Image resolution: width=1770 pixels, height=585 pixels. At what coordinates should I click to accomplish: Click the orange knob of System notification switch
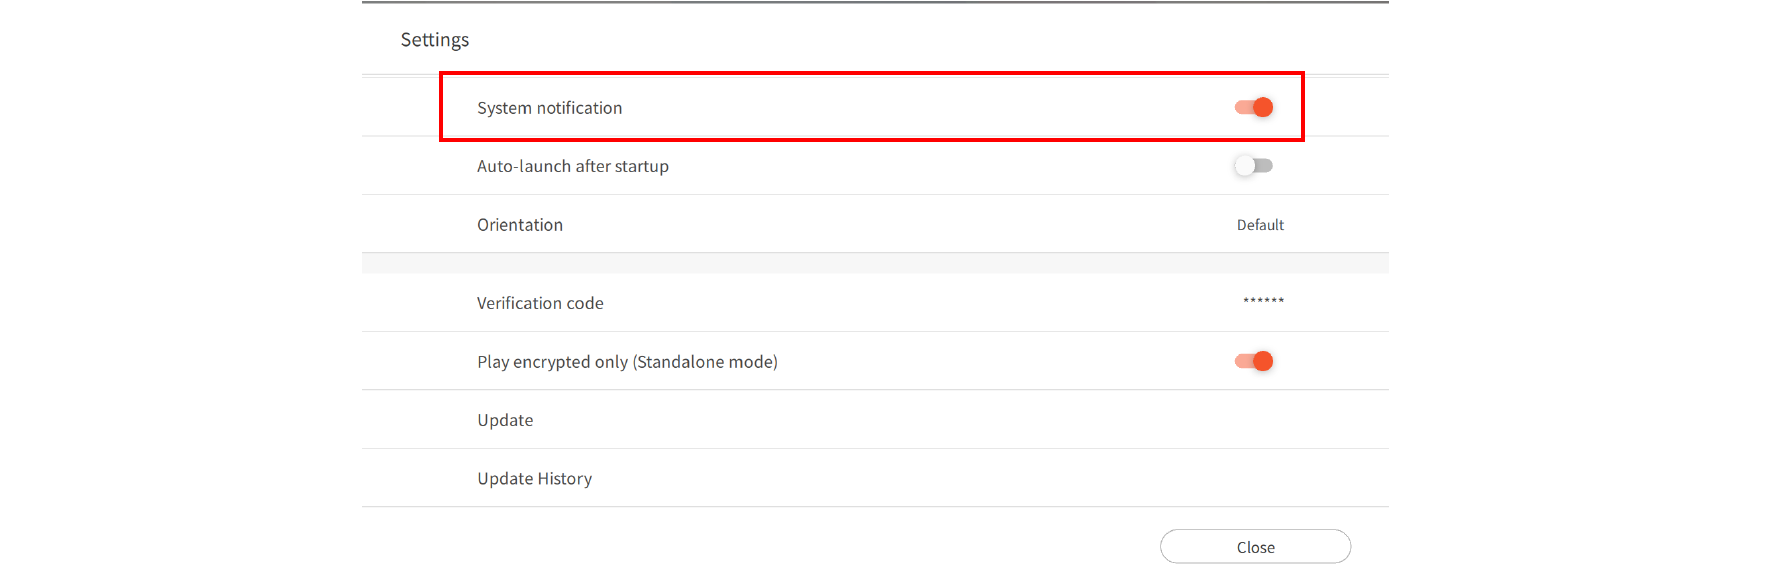(1263, 107)
